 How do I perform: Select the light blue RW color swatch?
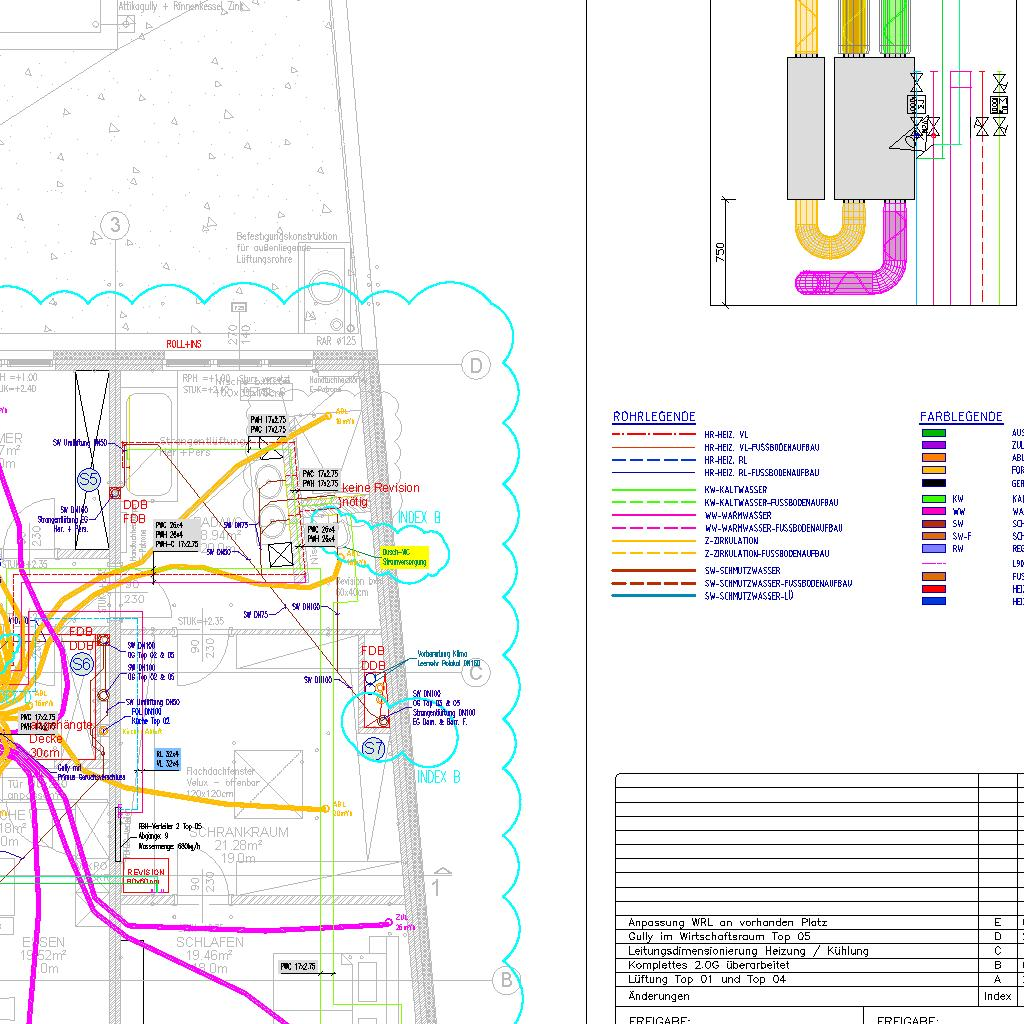[933, 548]
